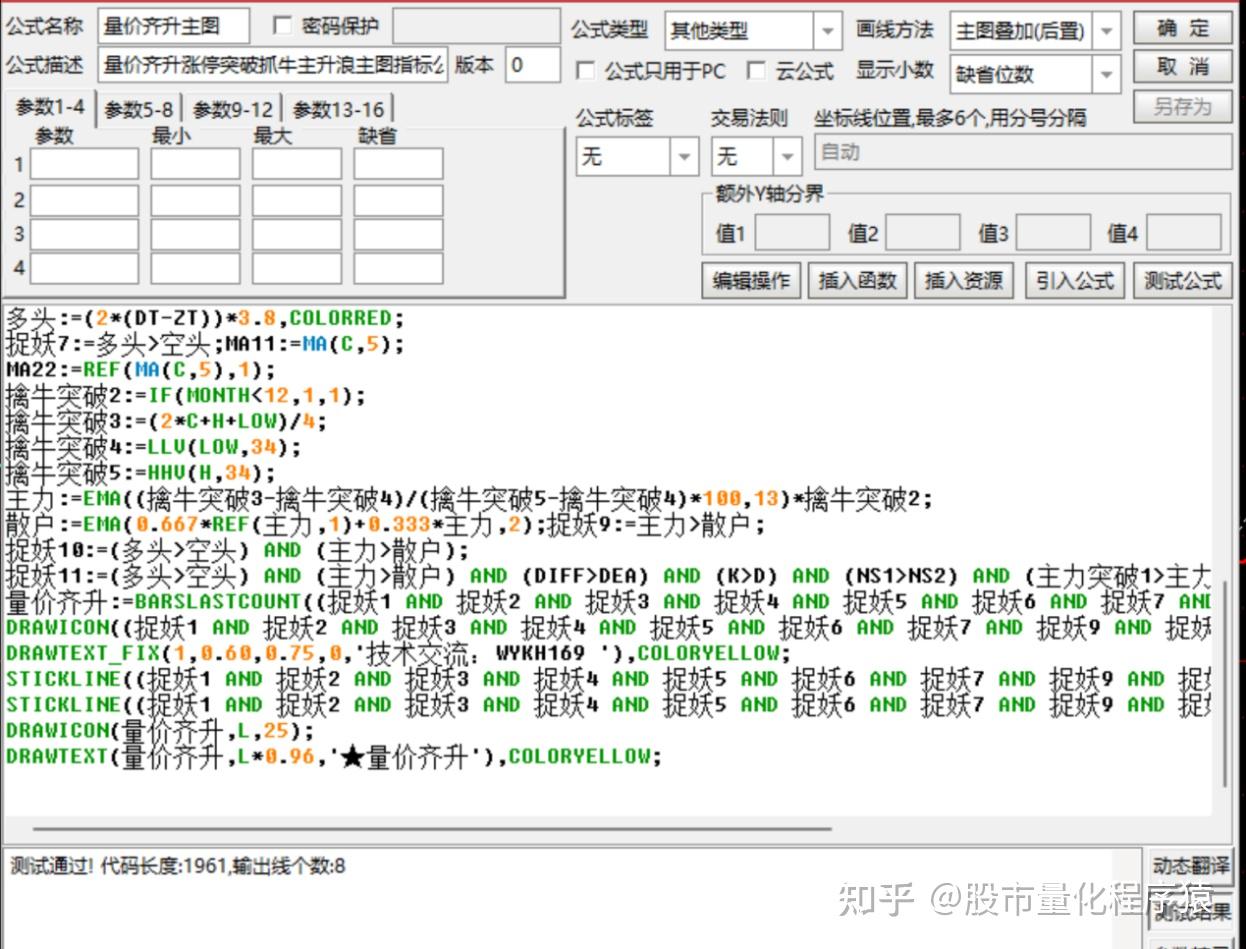Image resolution: width=1246 pixels, height=949 pixels.
Task: Run the 测试公式 button
Action: tap(1183, 281)
